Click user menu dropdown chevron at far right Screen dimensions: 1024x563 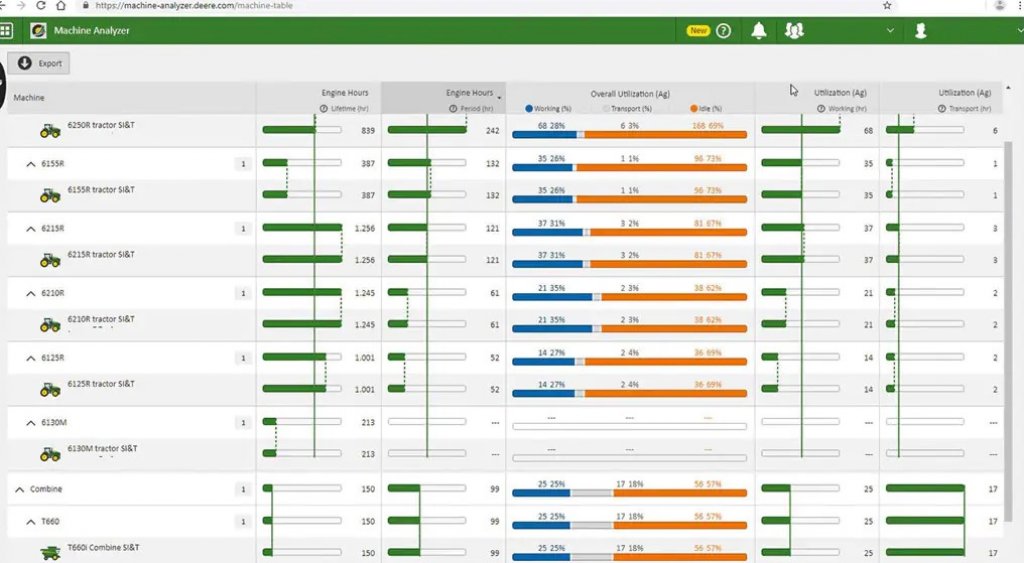coord(1020,31)
